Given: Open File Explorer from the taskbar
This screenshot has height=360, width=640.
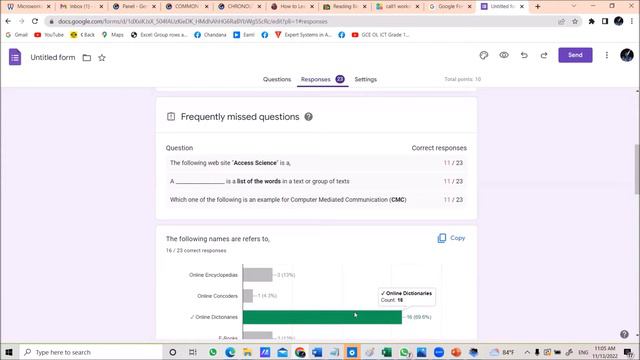Looking at the screenshot, I should (247, 352).
